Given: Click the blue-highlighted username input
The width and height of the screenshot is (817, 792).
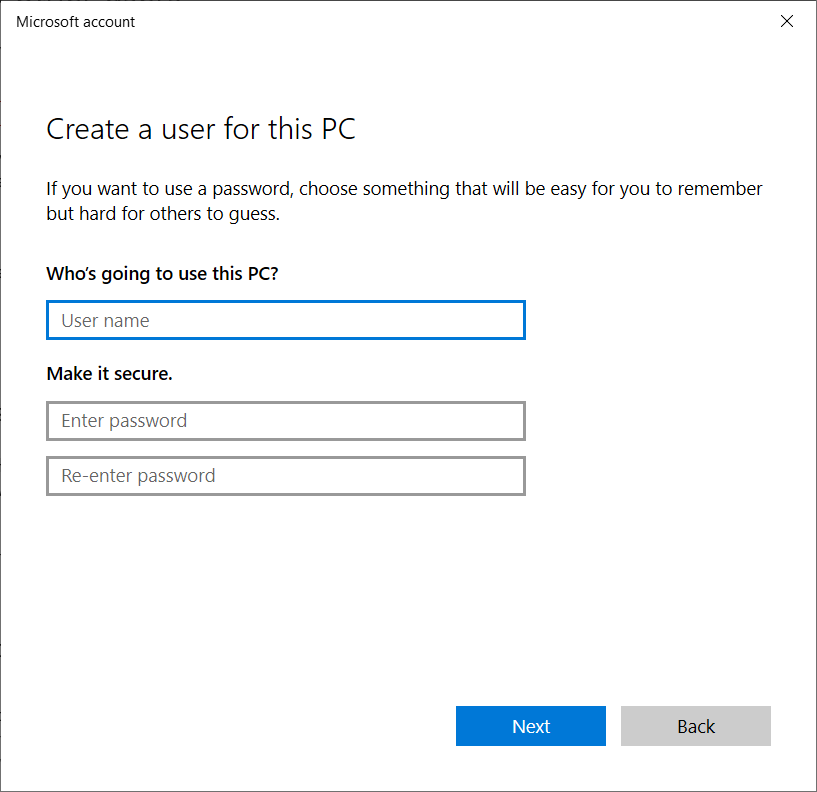Looking at the screenshot, I should pyautogui.click(x=285, y=320).
